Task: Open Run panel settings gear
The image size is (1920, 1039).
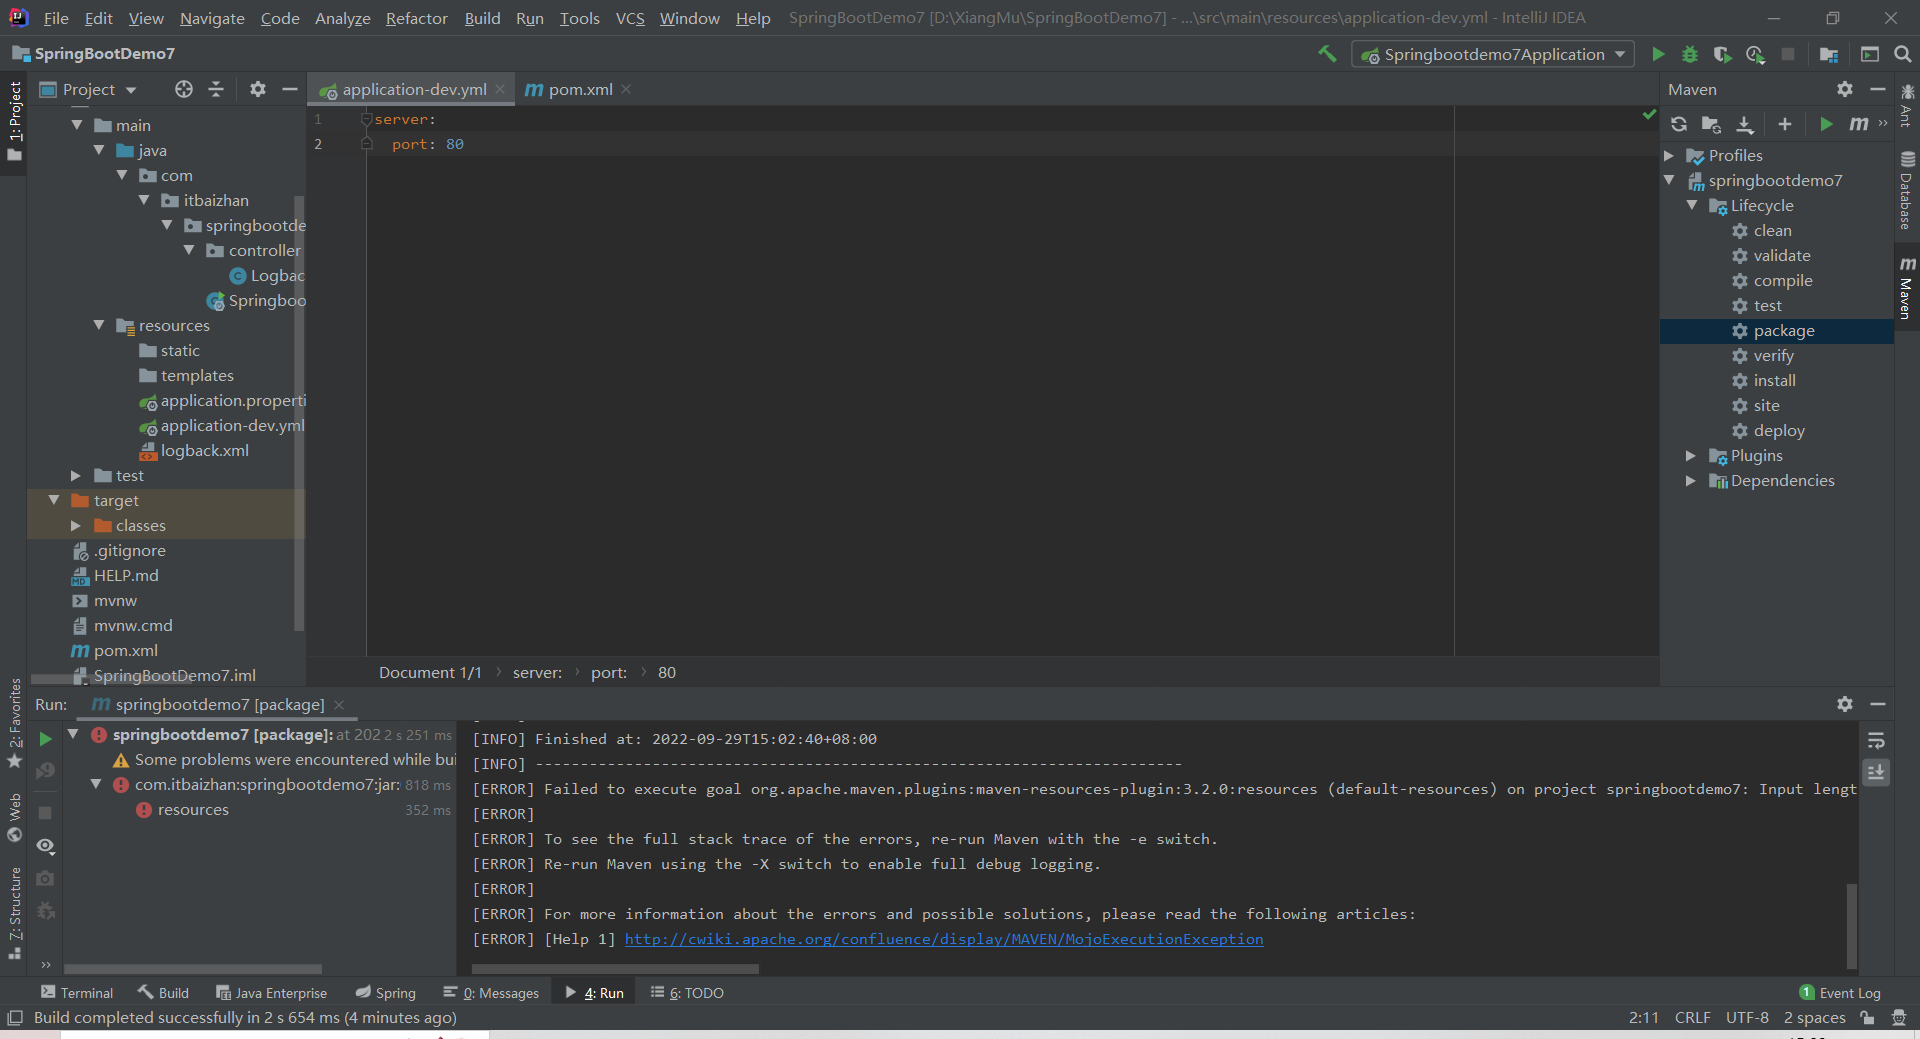Action: (x=1845, y=704)
